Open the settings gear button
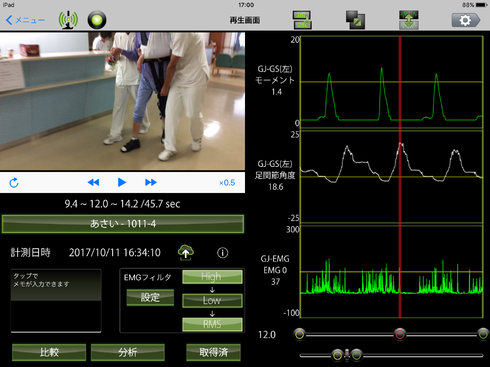490x367 pixels. point(466,20)
